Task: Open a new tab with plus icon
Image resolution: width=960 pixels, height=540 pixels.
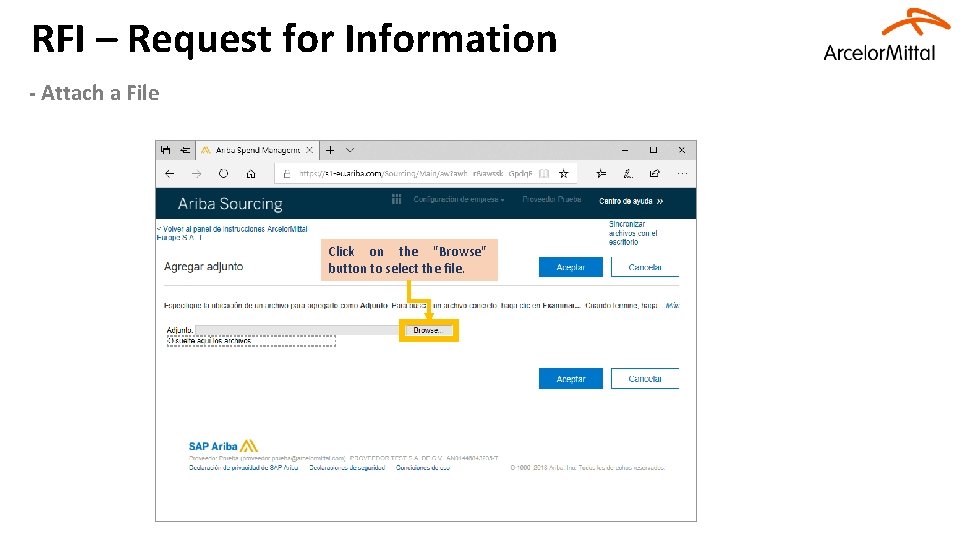Action: click(x=330, y=150)
